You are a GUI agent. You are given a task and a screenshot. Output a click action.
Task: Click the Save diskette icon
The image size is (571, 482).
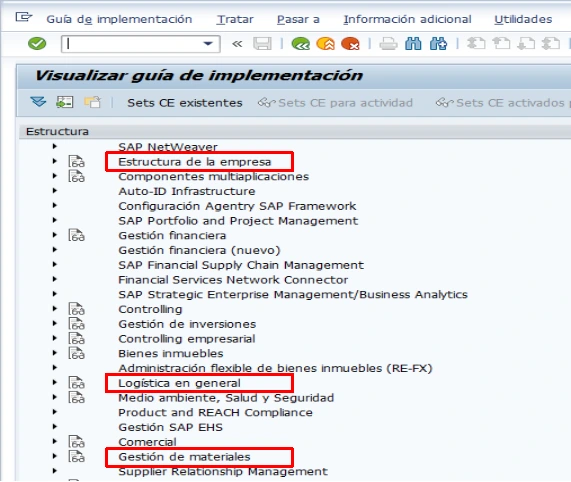click(x=262, y=44)
